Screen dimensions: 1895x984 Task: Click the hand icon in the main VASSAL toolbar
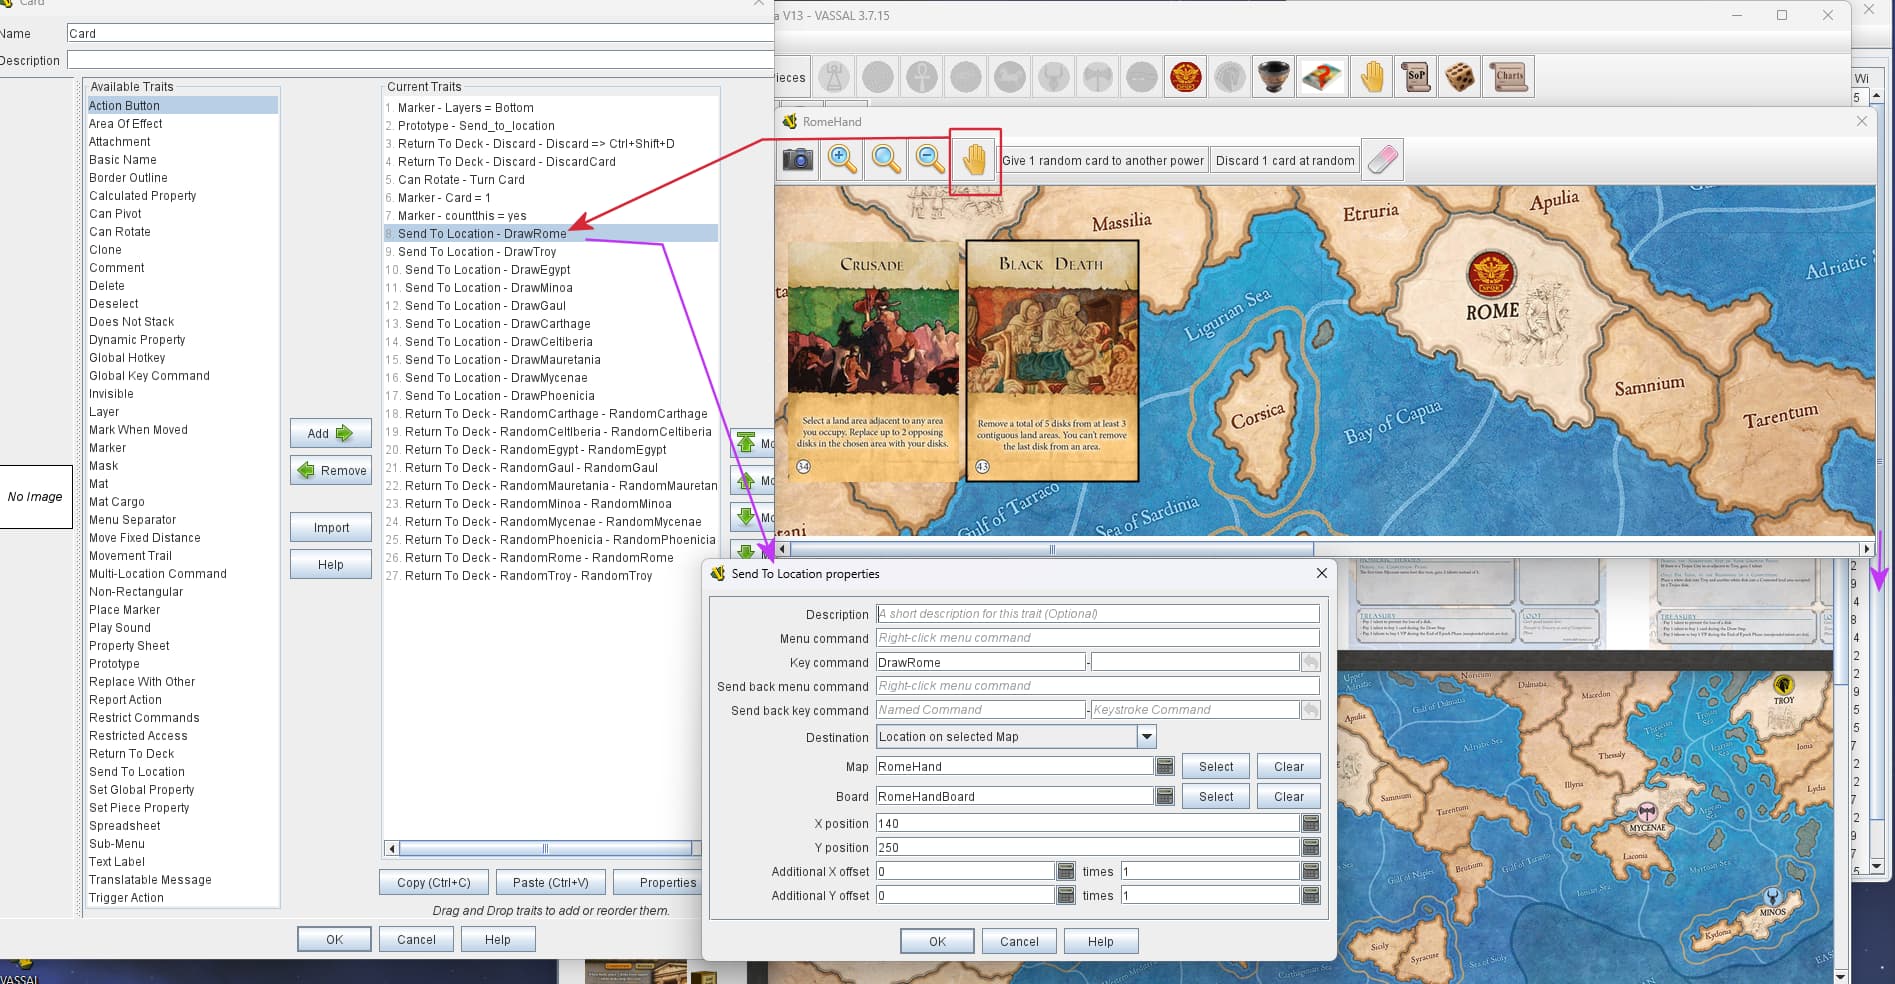click(x=1372, y=77)
